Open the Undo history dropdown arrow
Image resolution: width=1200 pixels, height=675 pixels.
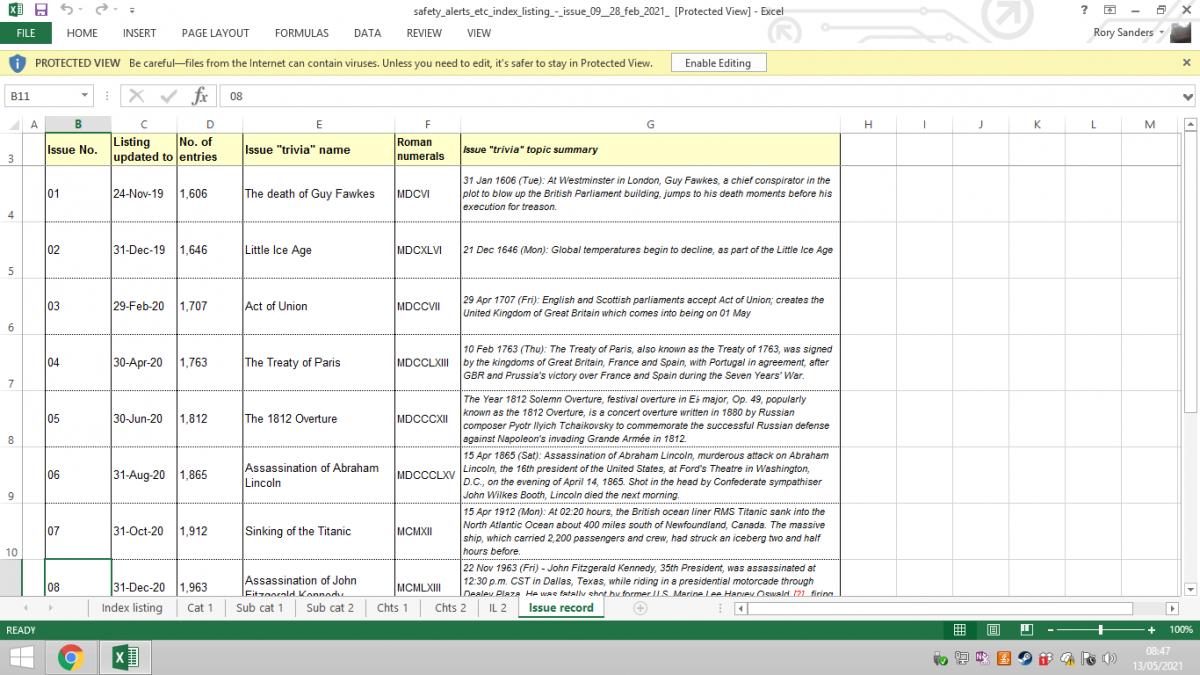coord(80,11)
